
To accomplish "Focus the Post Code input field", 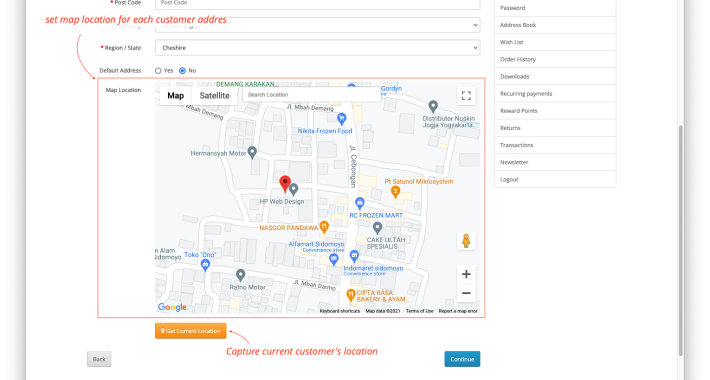I will [x=317, y=4].
